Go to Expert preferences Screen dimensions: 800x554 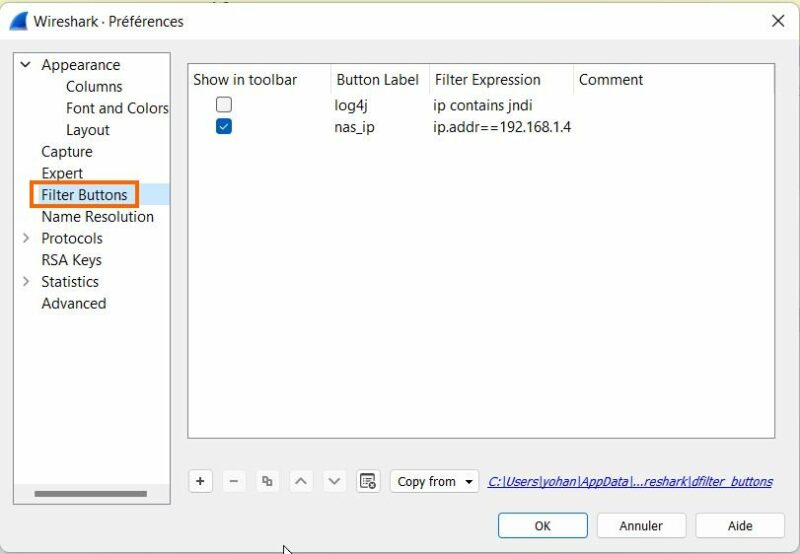pos(62,173)
